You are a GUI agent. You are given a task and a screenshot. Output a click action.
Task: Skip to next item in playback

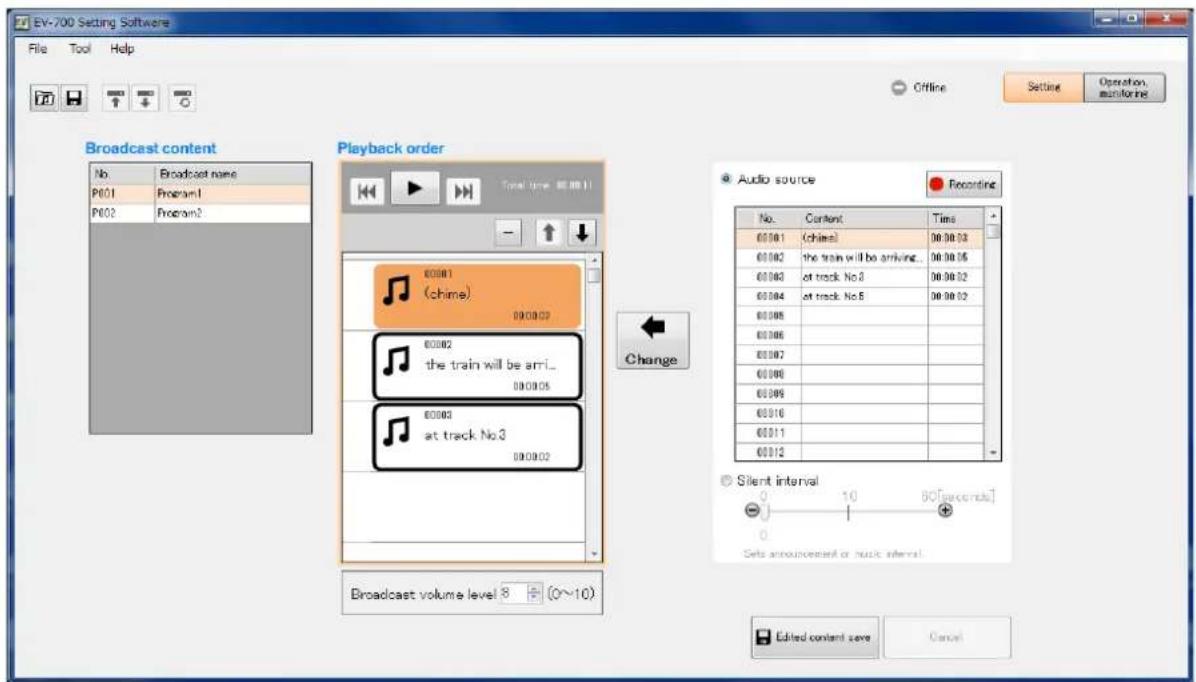click(462, 192)
